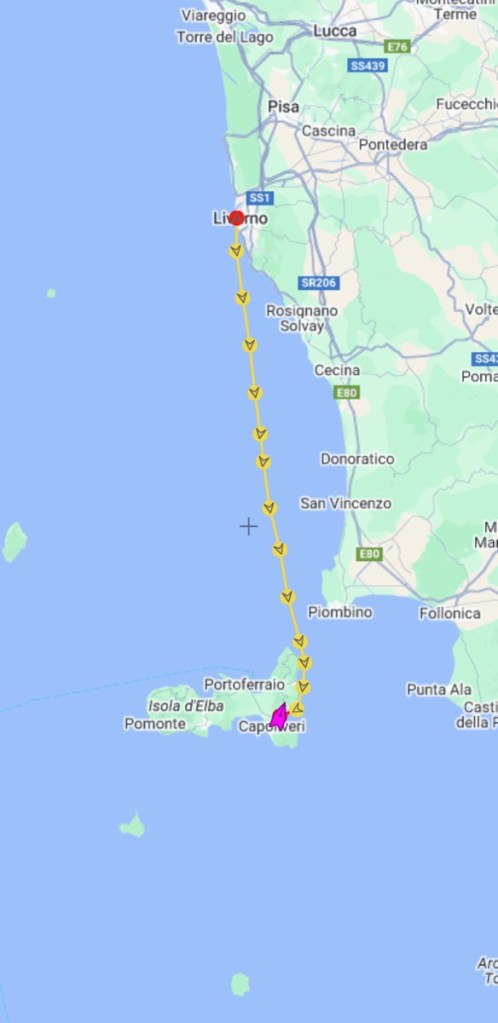Select the magenta ship icon near Capoliveri
This screenshot has width=498, height=1023.
pyautogui.click(x=279, y=716)
